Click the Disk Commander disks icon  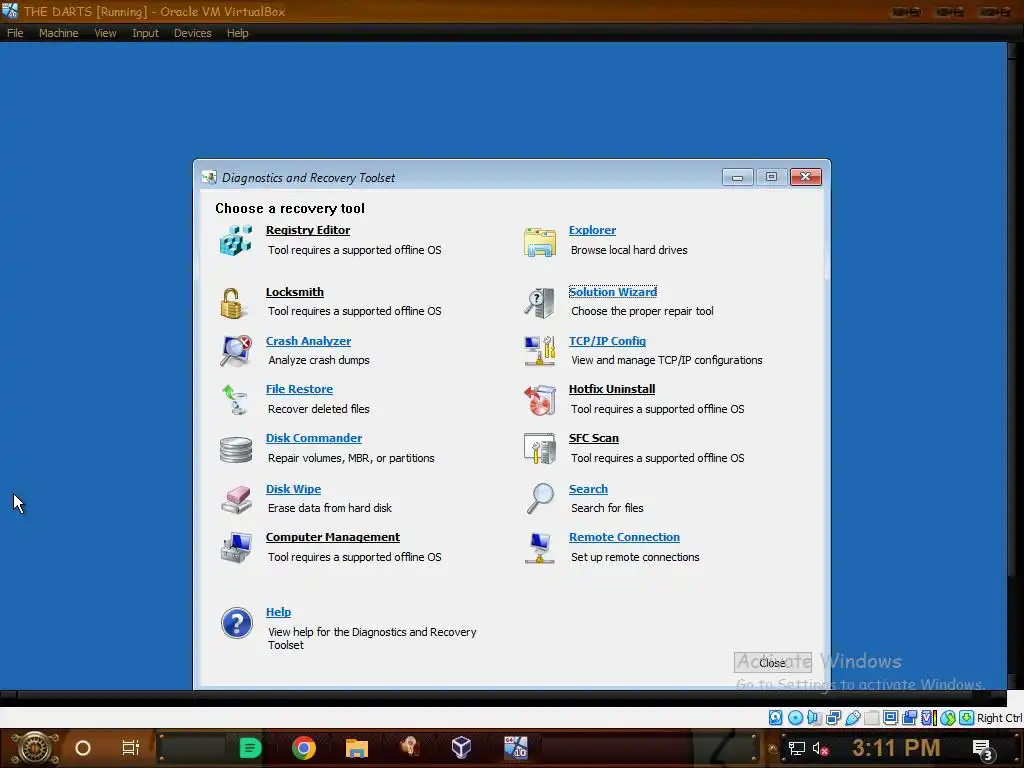[x=236, y=450]
